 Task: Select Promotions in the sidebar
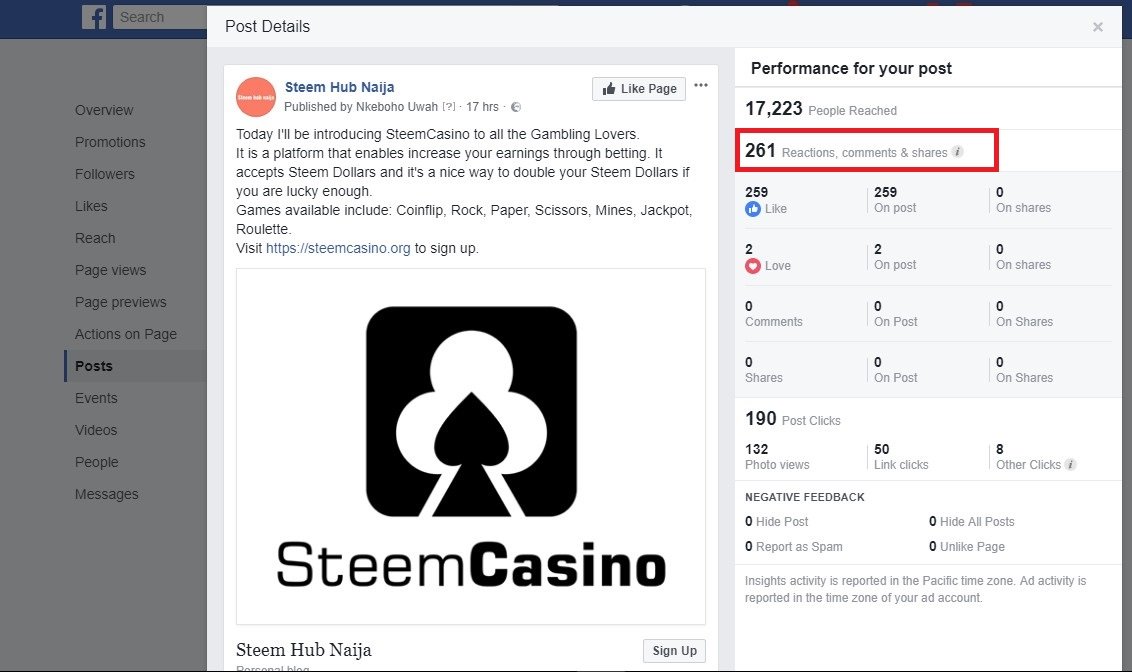110,142
